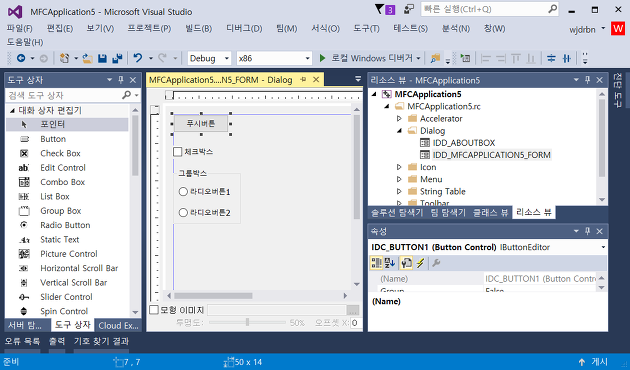Select the Radio Button tool icon
This screenshot has width=630, height=370.
[24, 225]
